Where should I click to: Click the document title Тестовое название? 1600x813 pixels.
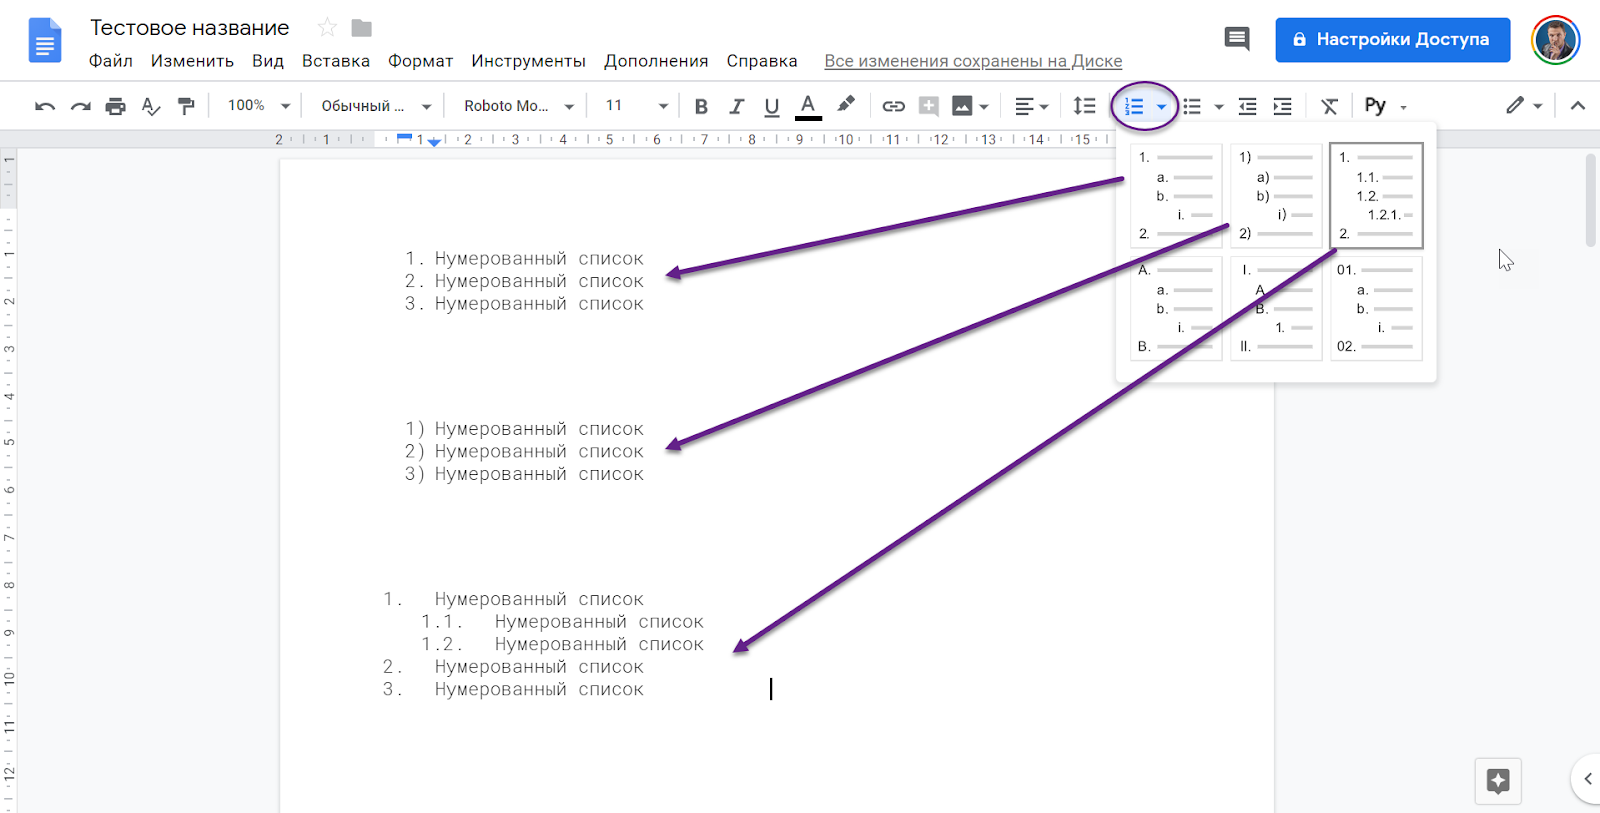click(190, 28)
